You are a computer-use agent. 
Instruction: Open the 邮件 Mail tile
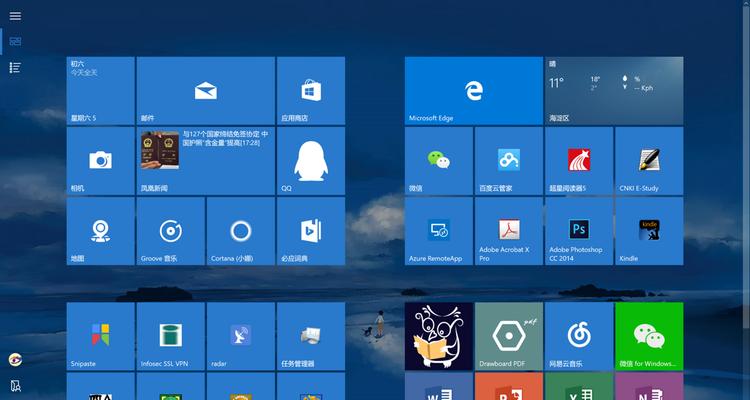coord(206,91)
